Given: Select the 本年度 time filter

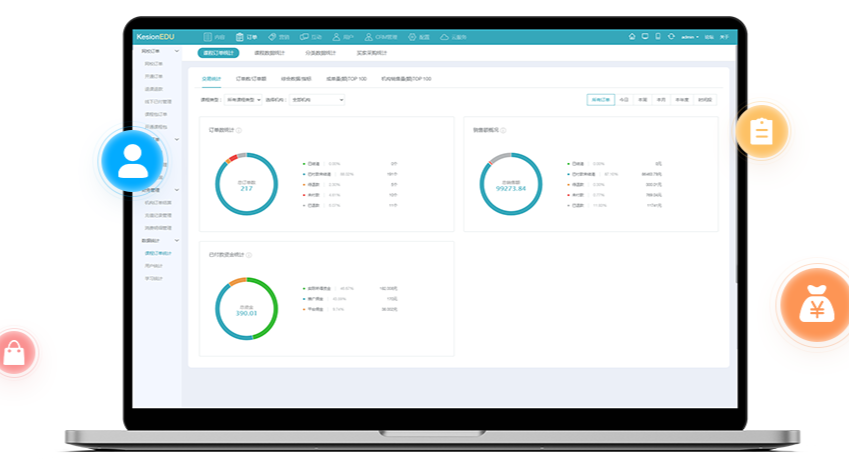Looking at the screenshot, I should tap(682, 100).
